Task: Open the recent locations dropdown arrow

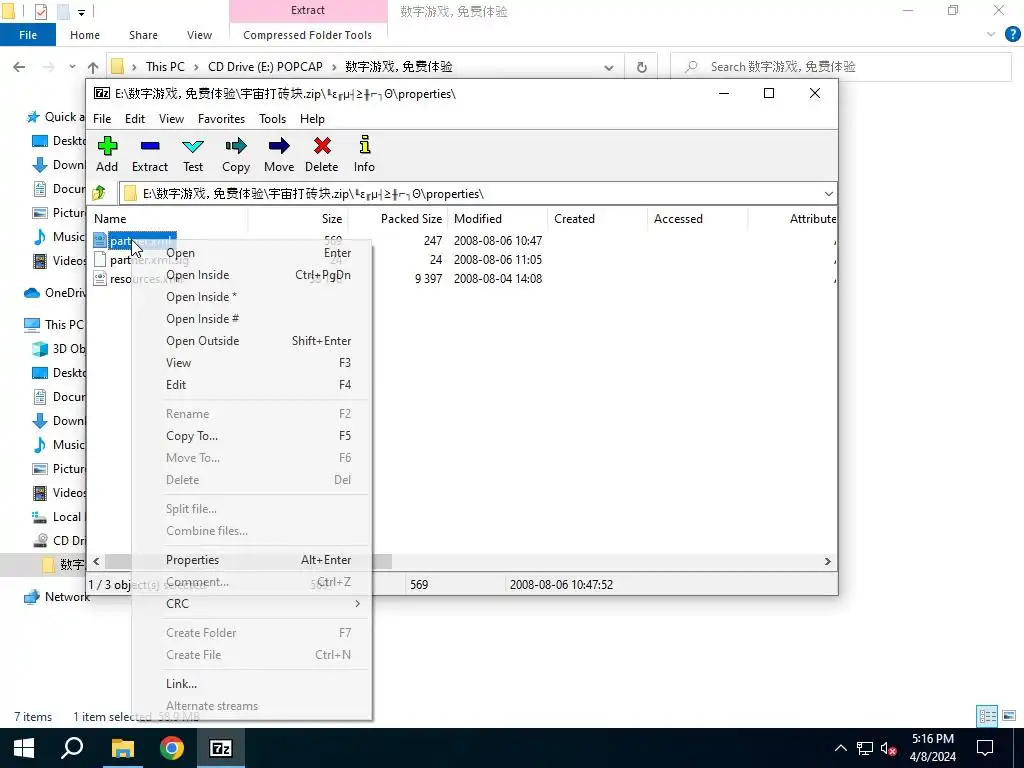Action: point(72,67)
